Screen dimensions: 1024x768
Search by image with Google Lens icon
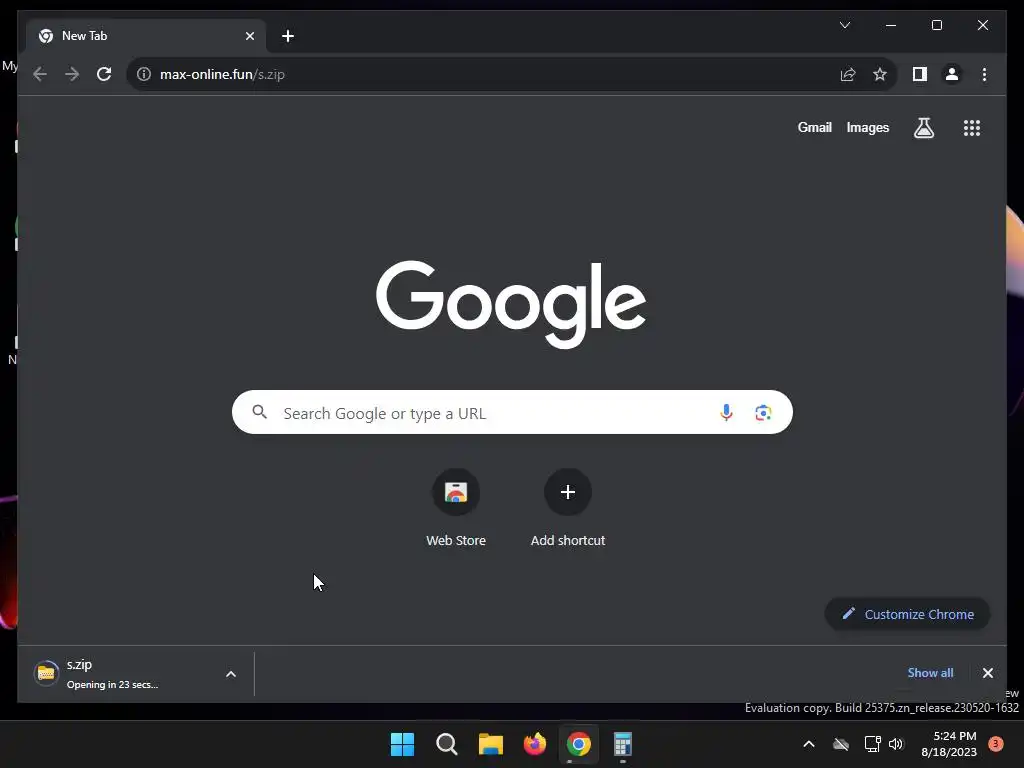[x=763, y=413]
